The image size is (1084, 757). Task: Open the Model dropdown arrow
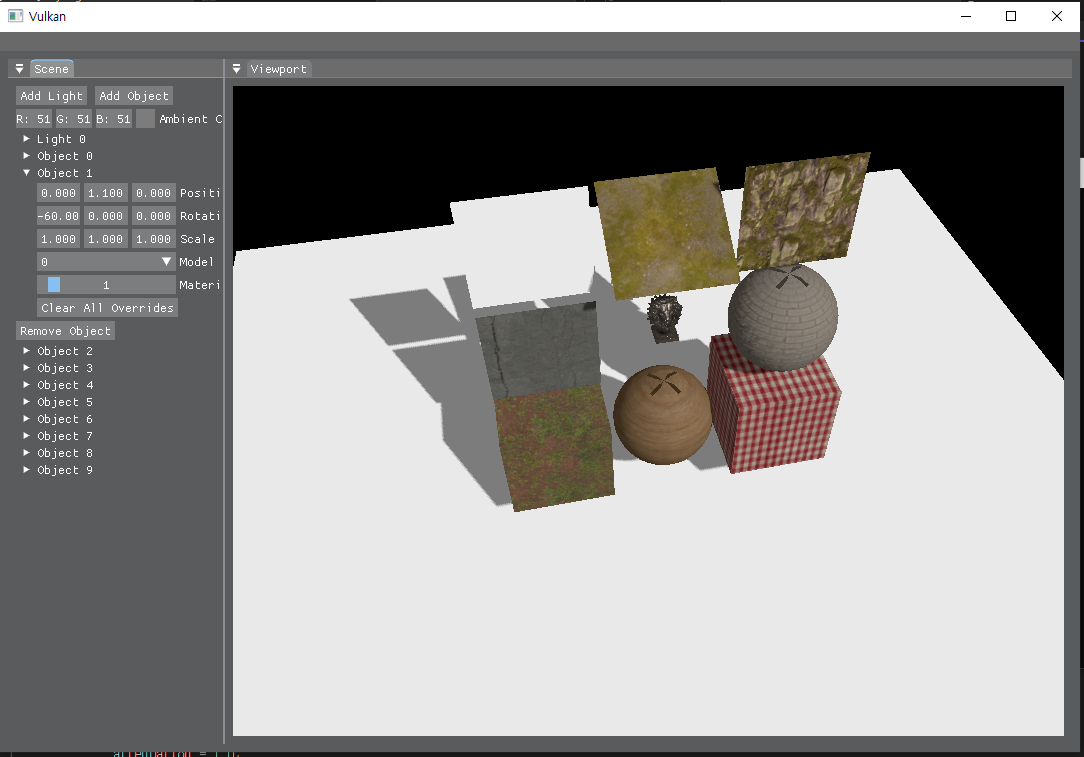pos(167,262)
